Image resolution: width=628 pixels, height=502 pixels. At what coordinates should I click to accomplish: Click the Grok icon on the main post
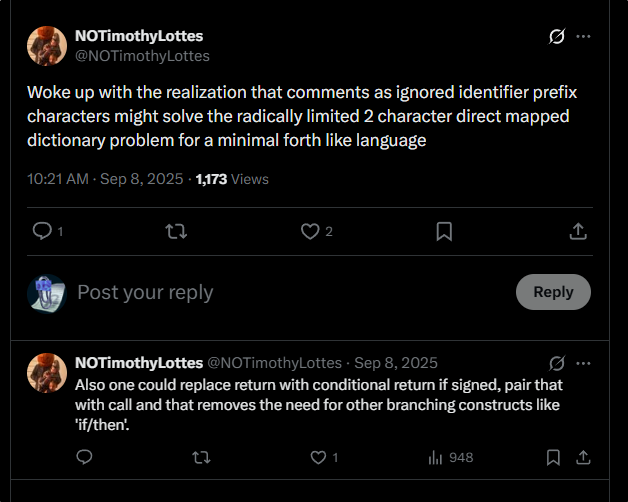[x=558, y=36]
